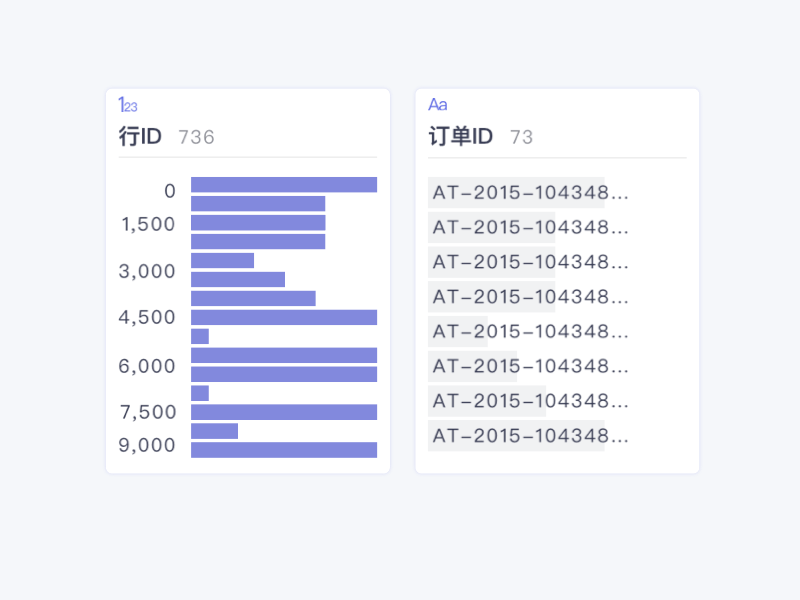The image size is (800, 600).
Task: Click the 6,000 axis label
Action: click(147, 366)
